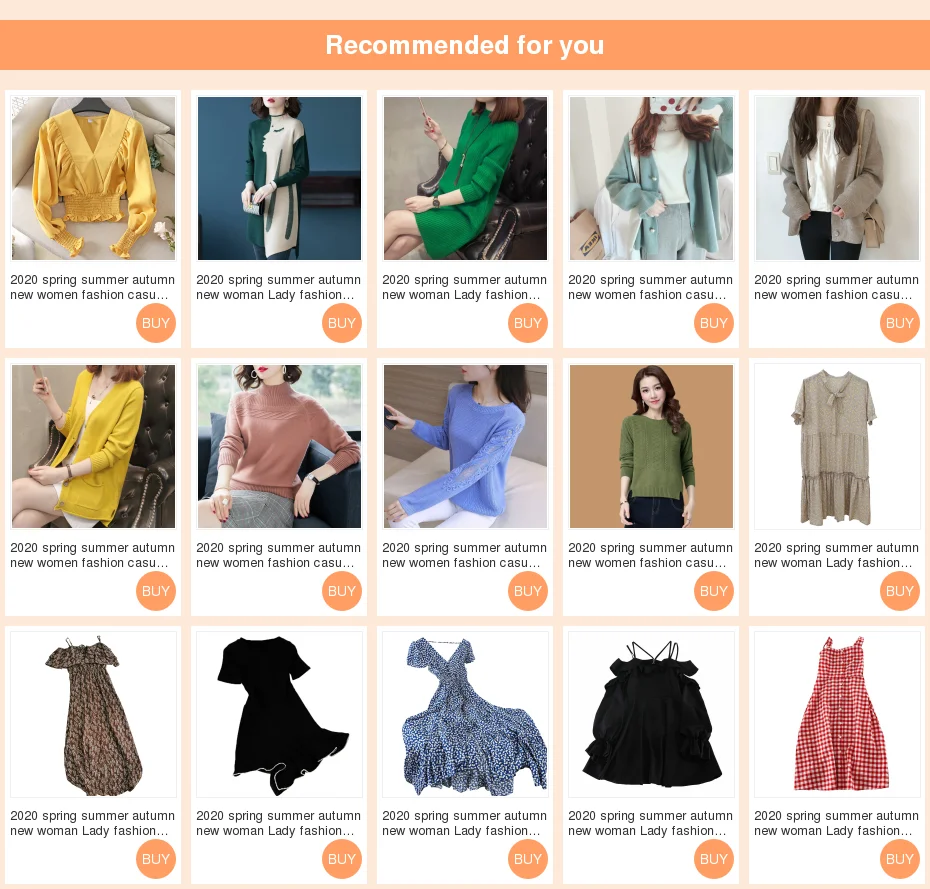View the beige oversized cardigan photo

pyautogui.click(x=837, y=179)
